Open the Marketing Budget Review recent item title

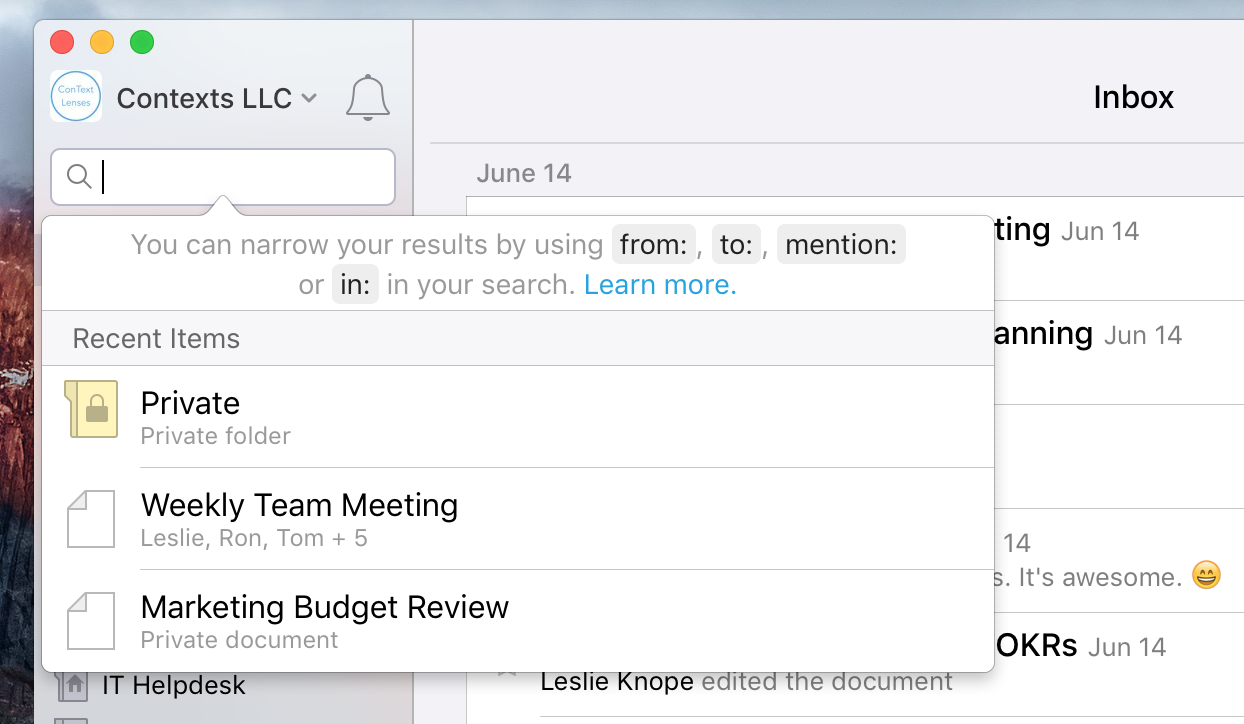[x=325, y=607]
